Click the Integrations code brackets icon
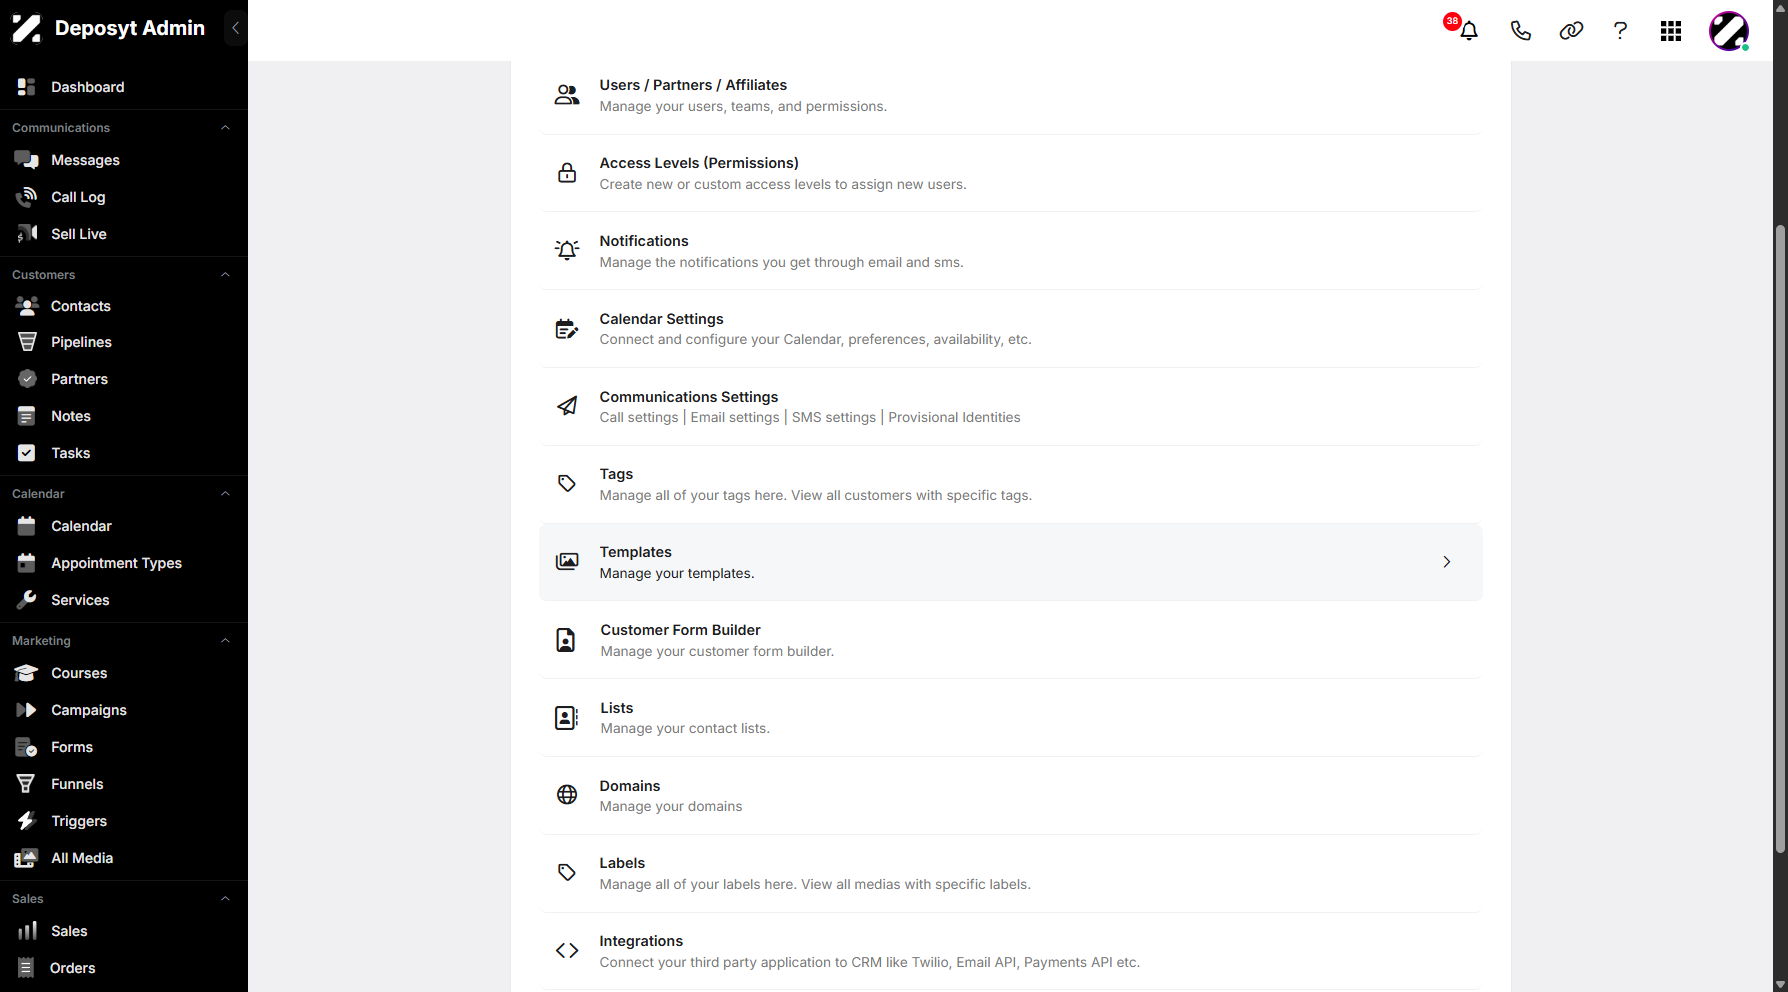This screenshot has height=992, width=1788. coord(567,950)
